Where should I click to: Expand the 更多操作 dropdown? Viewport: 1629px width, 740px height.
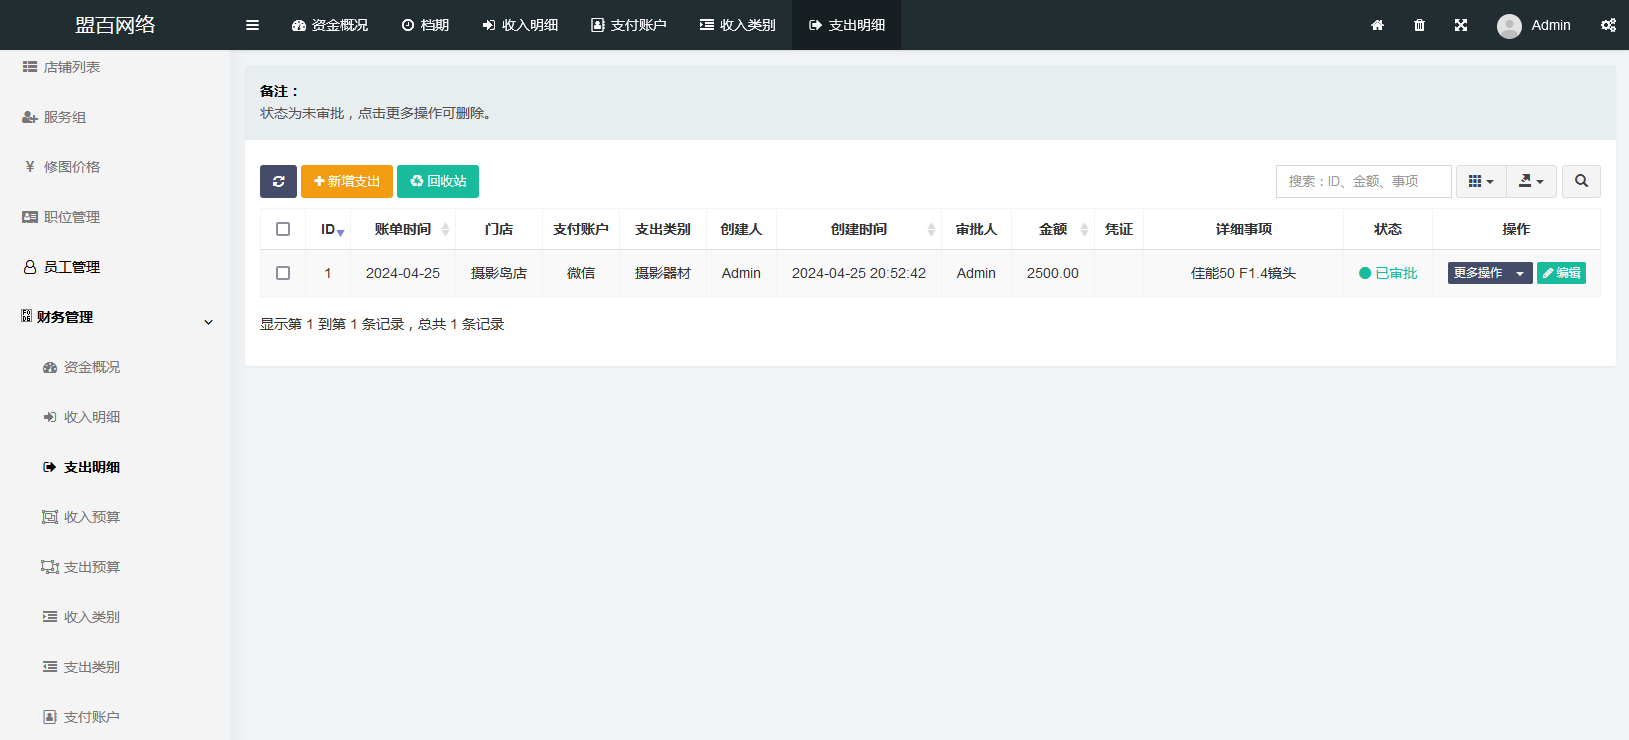pos(1520,273)
